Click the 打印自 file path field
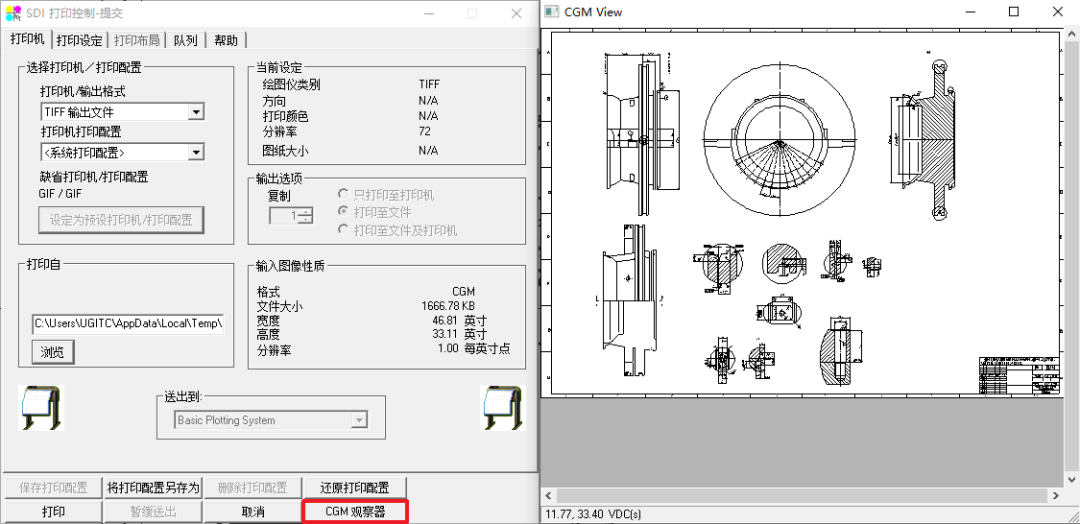Screen dimensions: 1080x524 pyautogui.click(x=127, y=324)
